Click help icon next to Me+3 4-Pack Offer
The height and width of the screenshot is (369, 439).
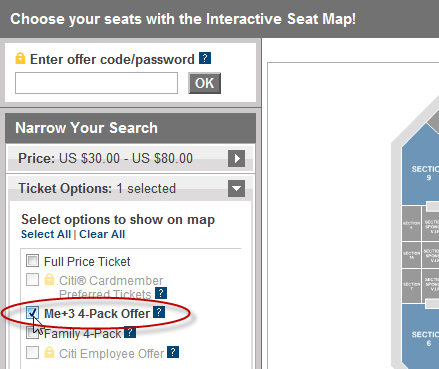pyautogui.click(x=159, y=312)
